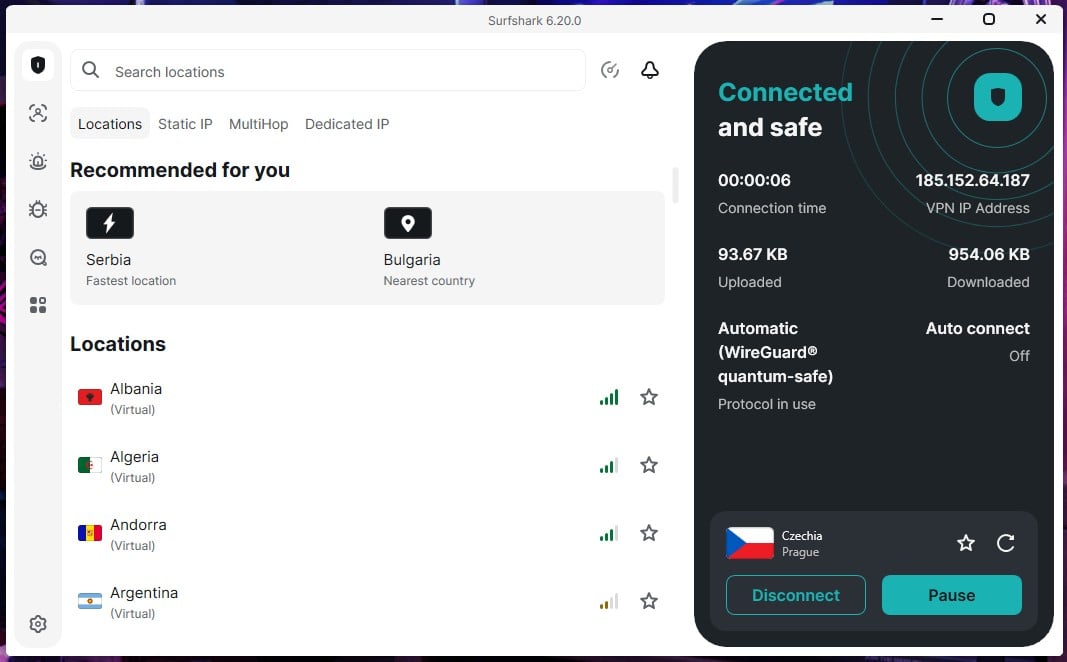
Task: Open Settings gear icon in sidebar
Action: pos(38,624)
